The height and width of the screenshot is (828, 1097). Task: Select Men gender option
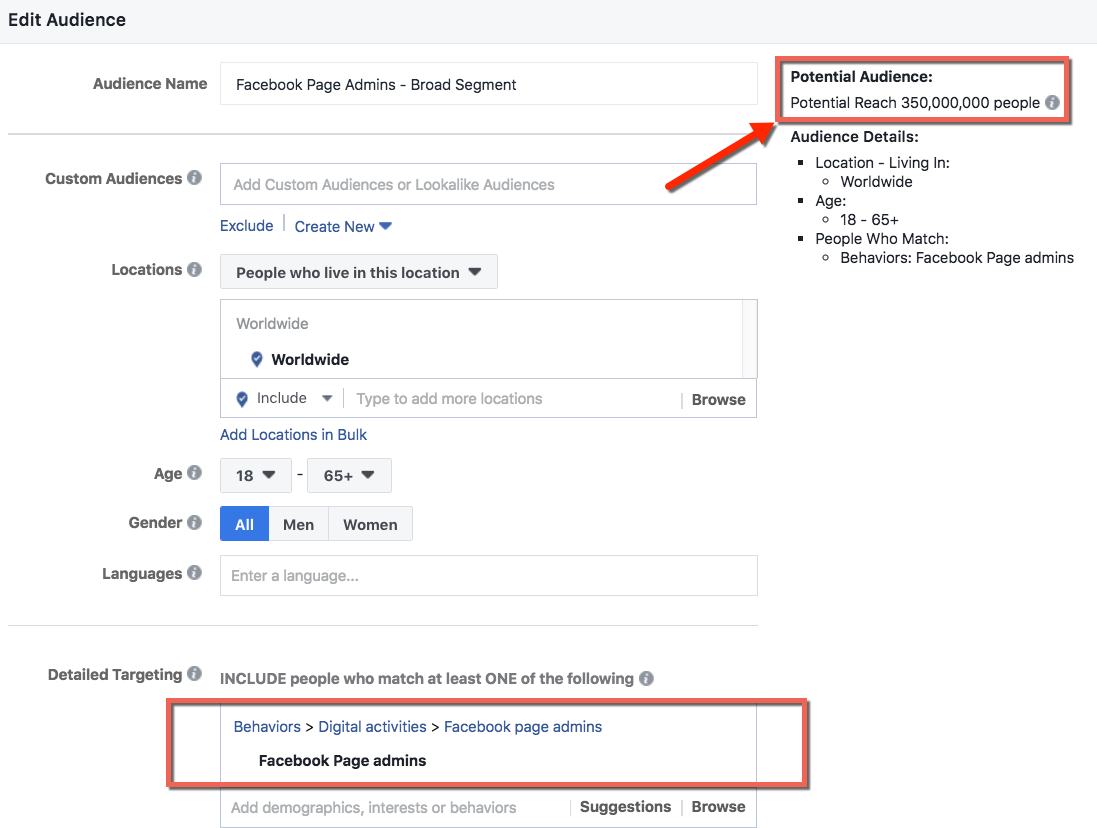[x=299, y=524]
